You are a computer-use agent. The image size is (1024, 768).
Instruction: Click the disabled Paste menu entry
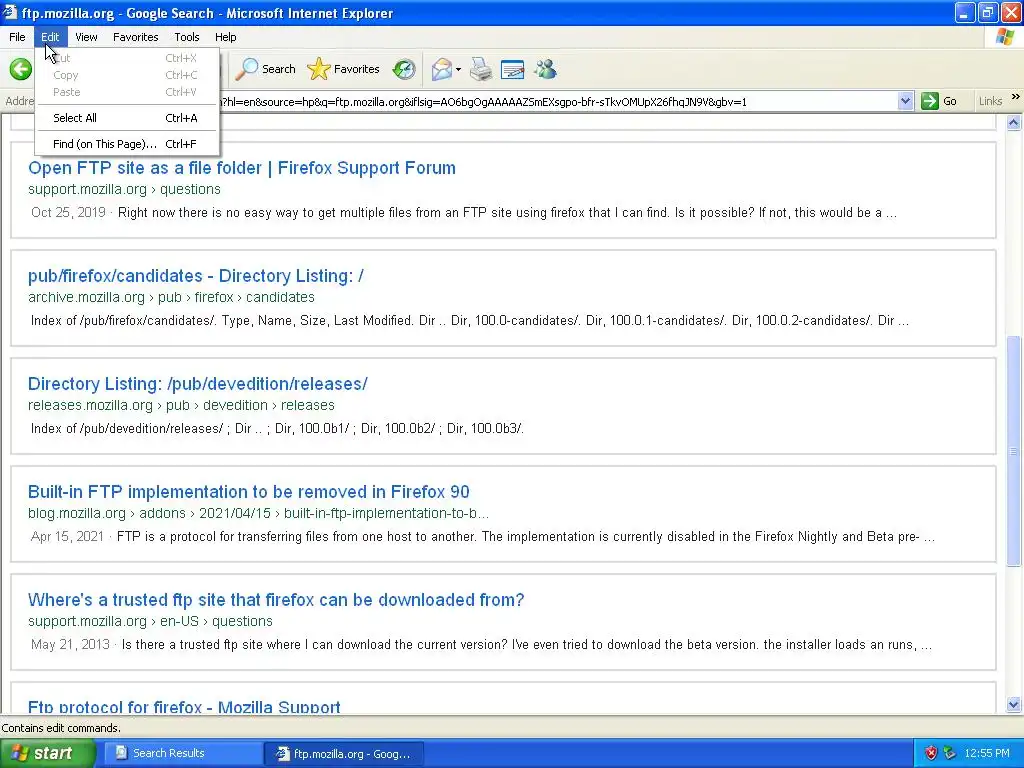coord(127,92)
